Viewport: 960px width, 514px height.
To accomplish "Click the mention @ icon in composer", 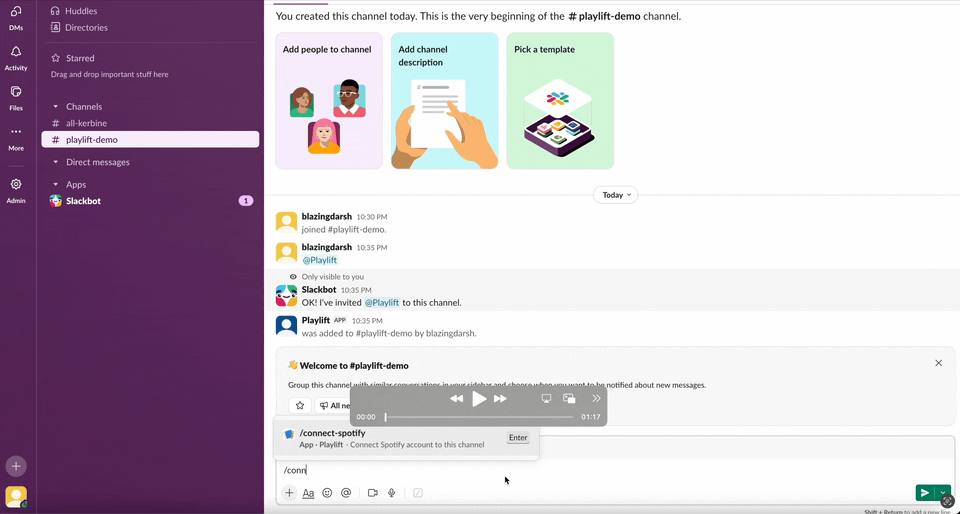I will tap(346, 493).
